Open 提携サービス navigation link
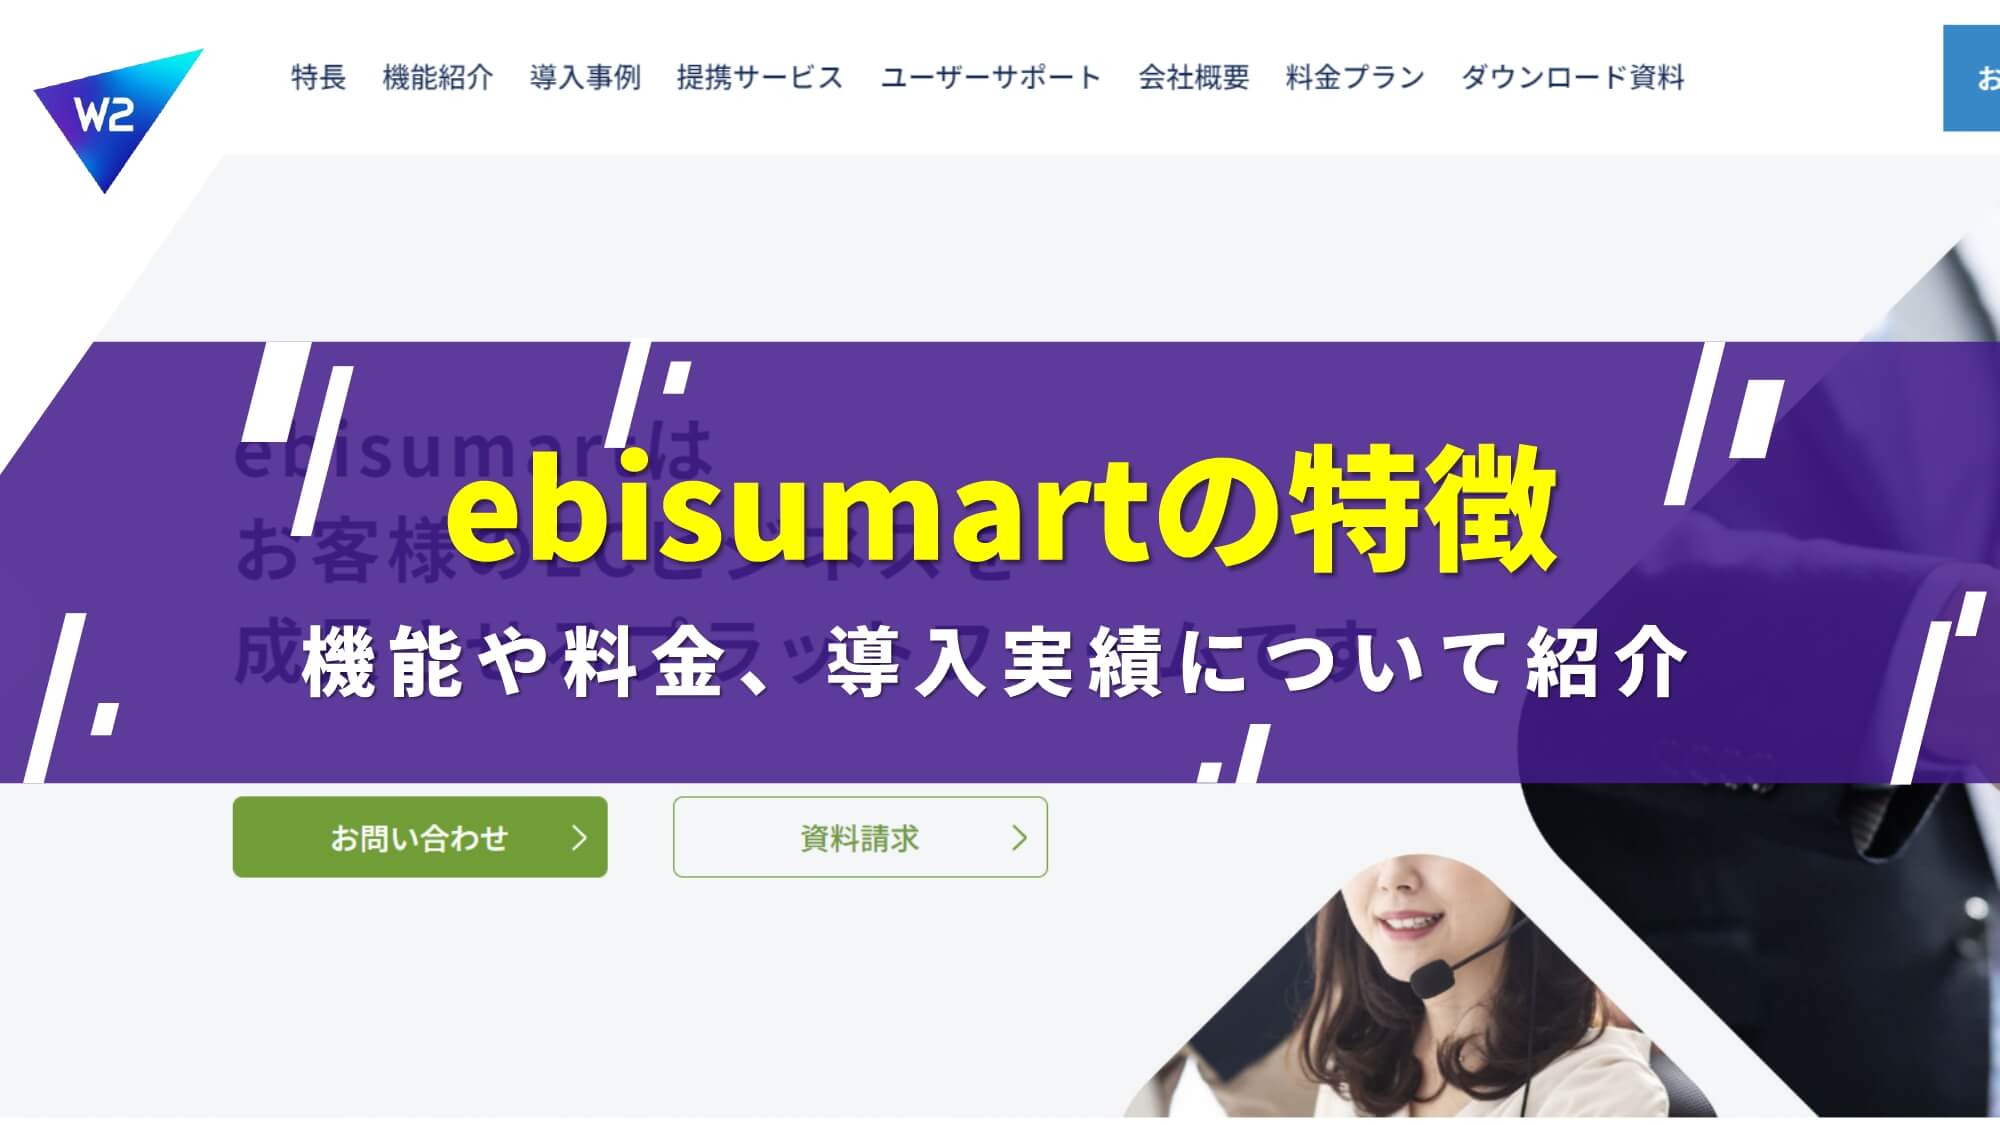 pos(760,78)
